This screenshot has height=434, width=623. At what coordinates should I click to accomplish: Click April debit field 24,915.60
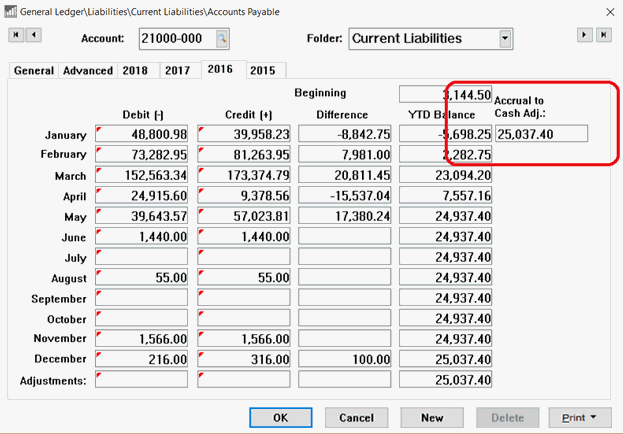click(141, 196)
